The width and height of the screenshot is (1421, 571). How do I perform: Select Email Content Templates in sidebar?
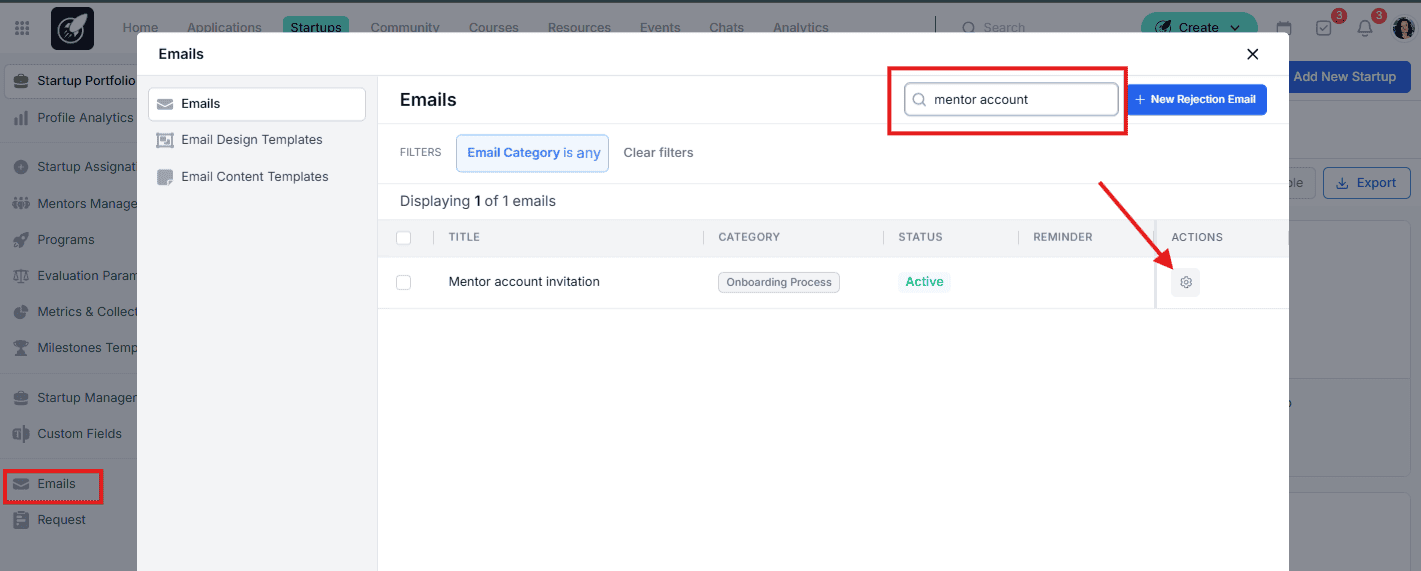254,177
